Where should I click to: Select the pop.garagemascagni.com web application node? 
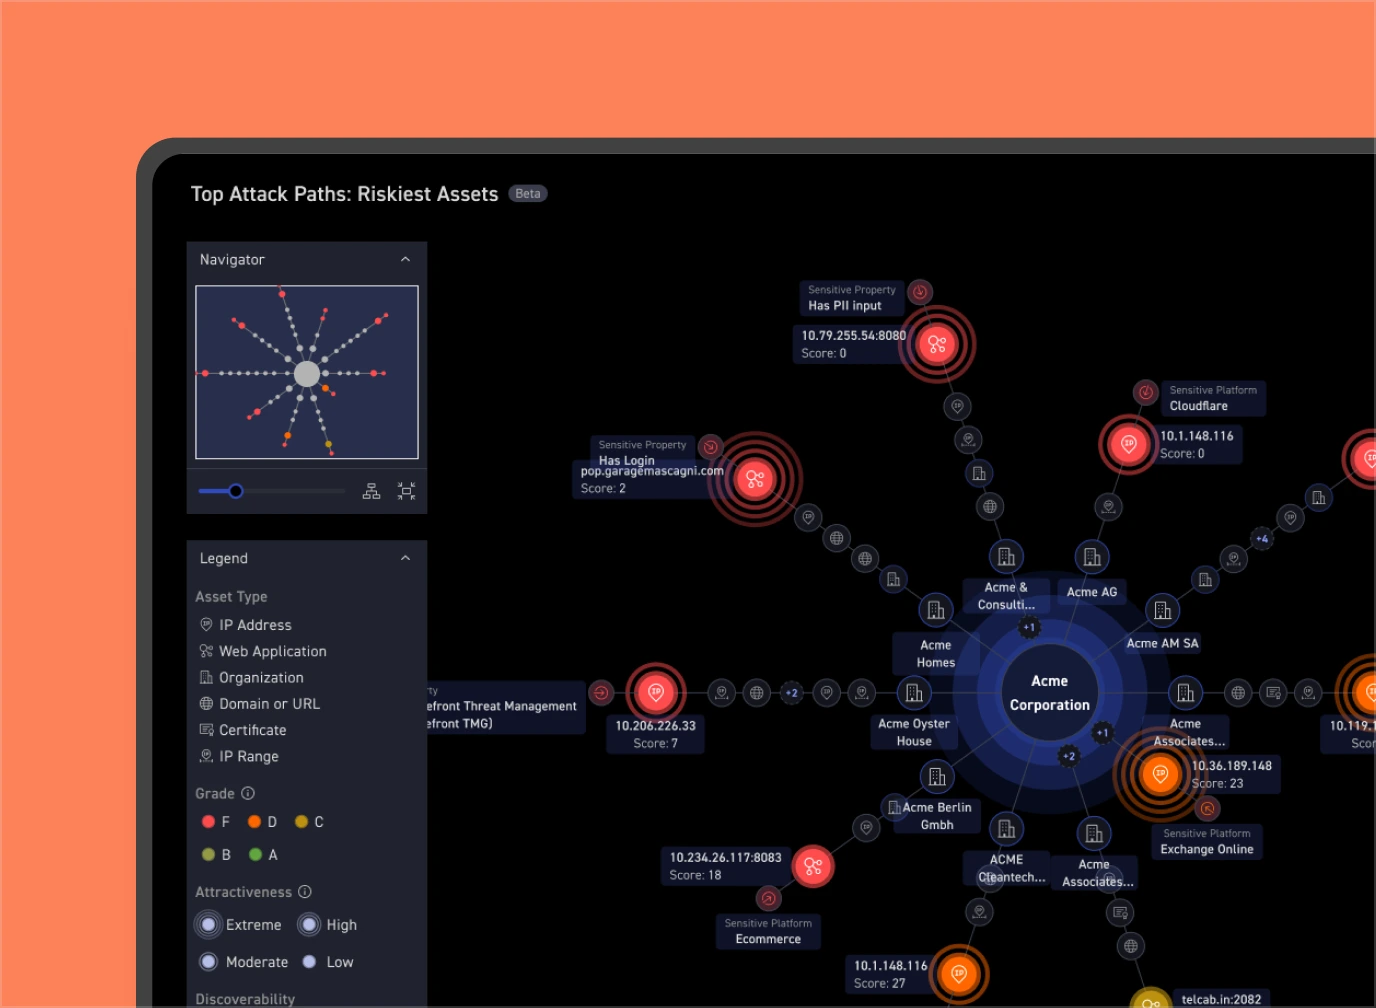755,480
